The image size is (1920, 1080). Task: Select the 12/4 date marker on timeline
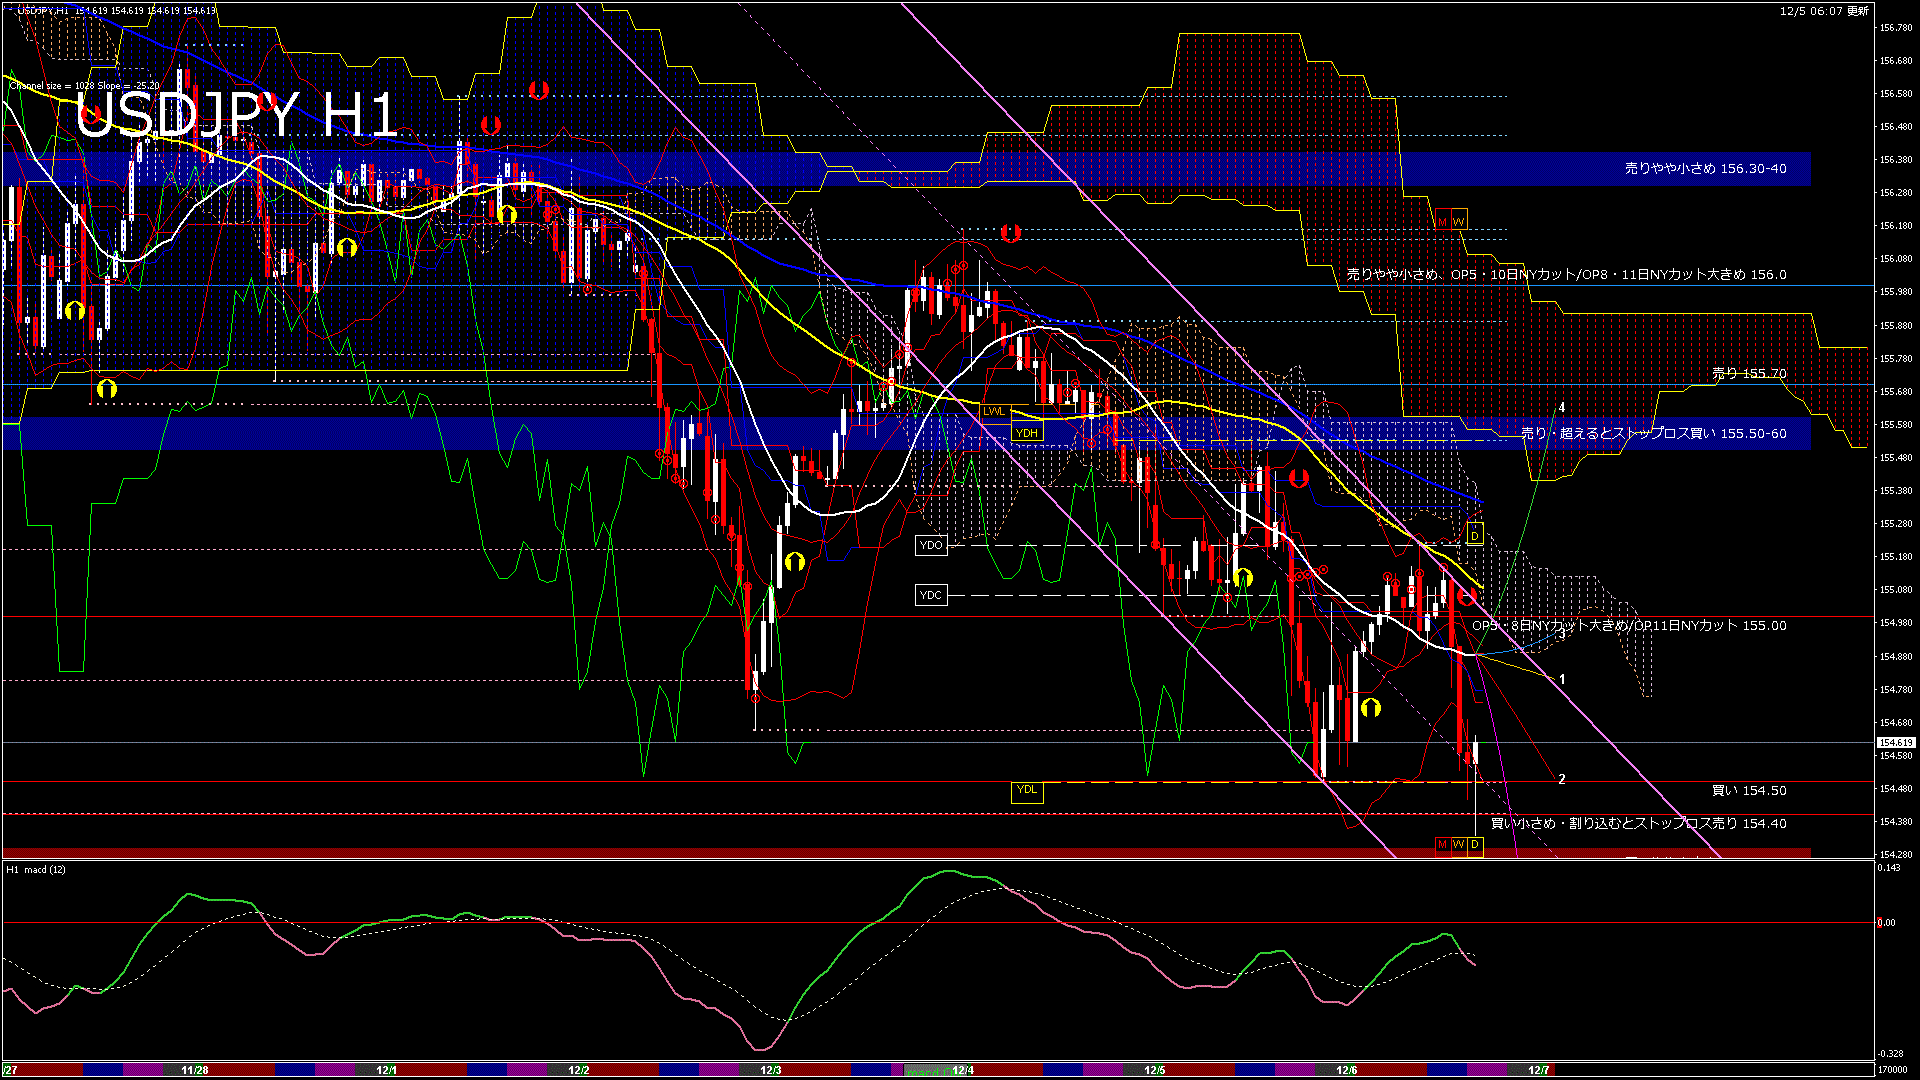click(x=962, y=1070)
